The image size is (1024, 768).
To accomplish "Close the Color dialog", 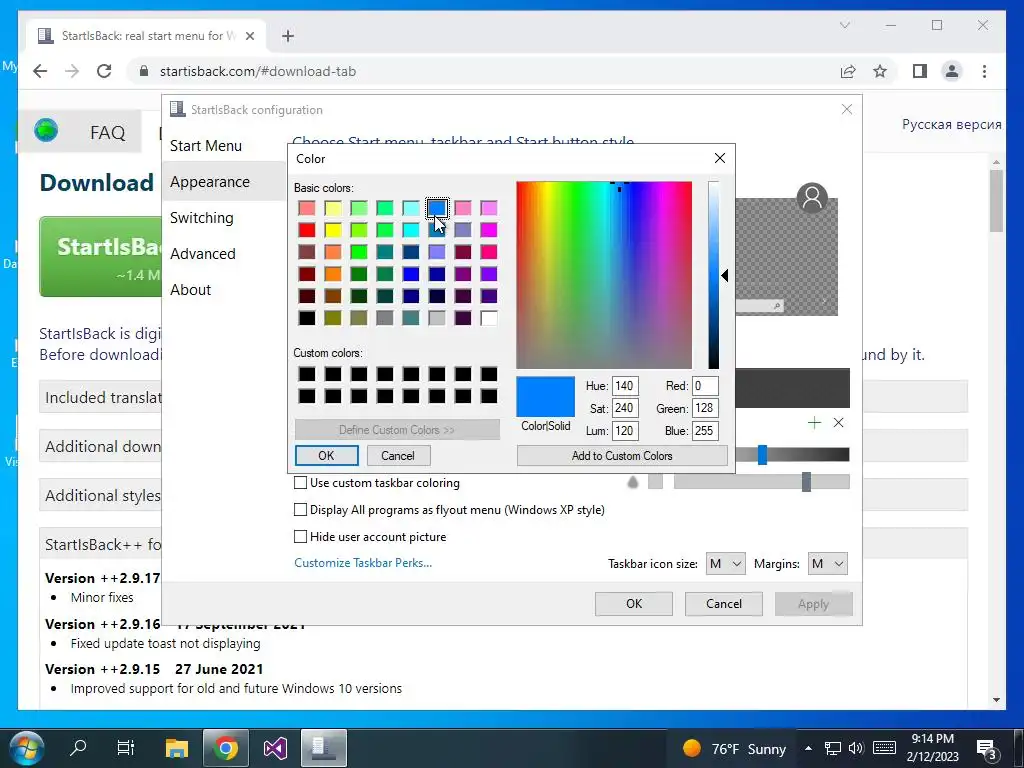I will 720,158.
